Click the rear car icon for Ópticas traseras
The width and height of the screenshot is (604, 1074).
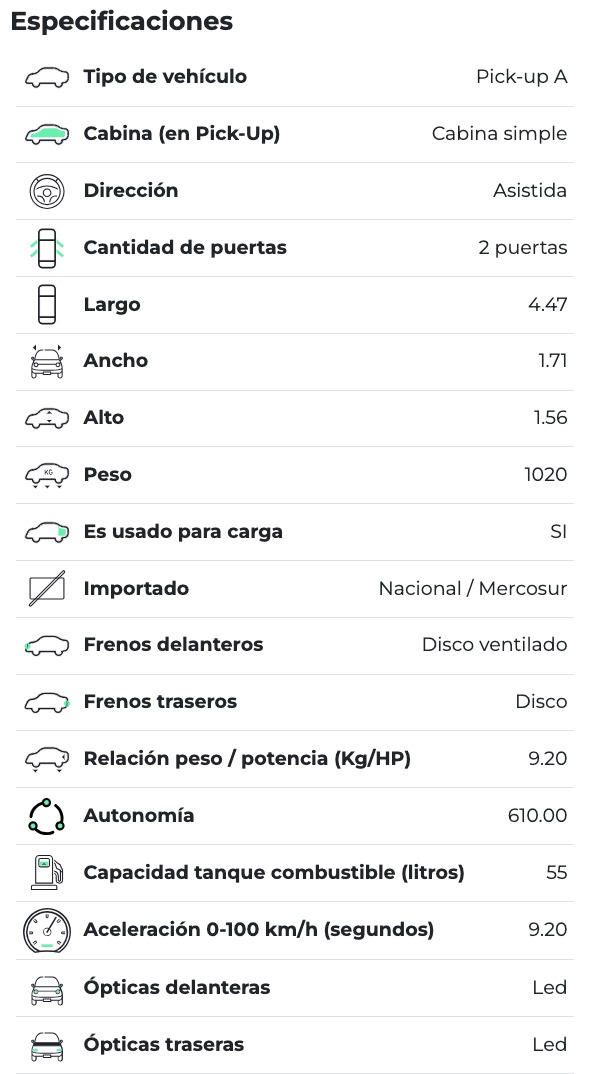47,1045
